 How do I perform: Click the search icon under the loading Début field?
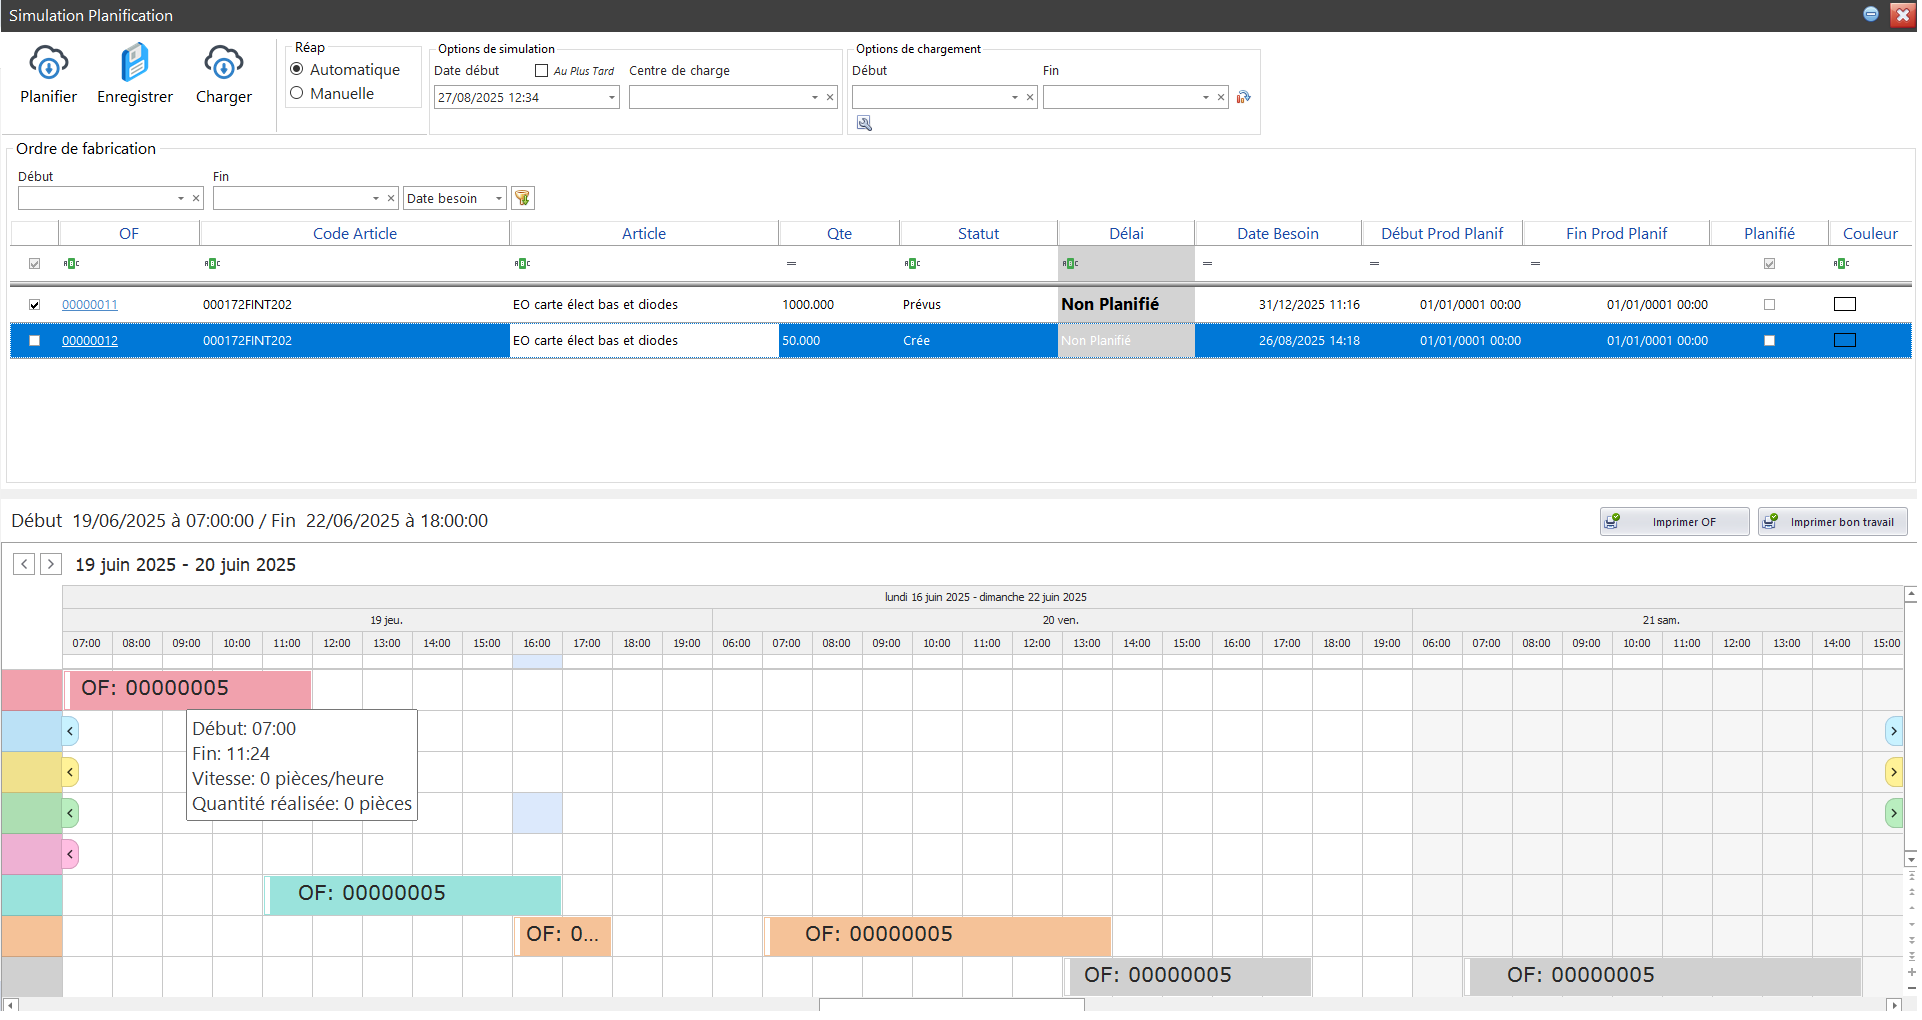[x=864, y=123]
